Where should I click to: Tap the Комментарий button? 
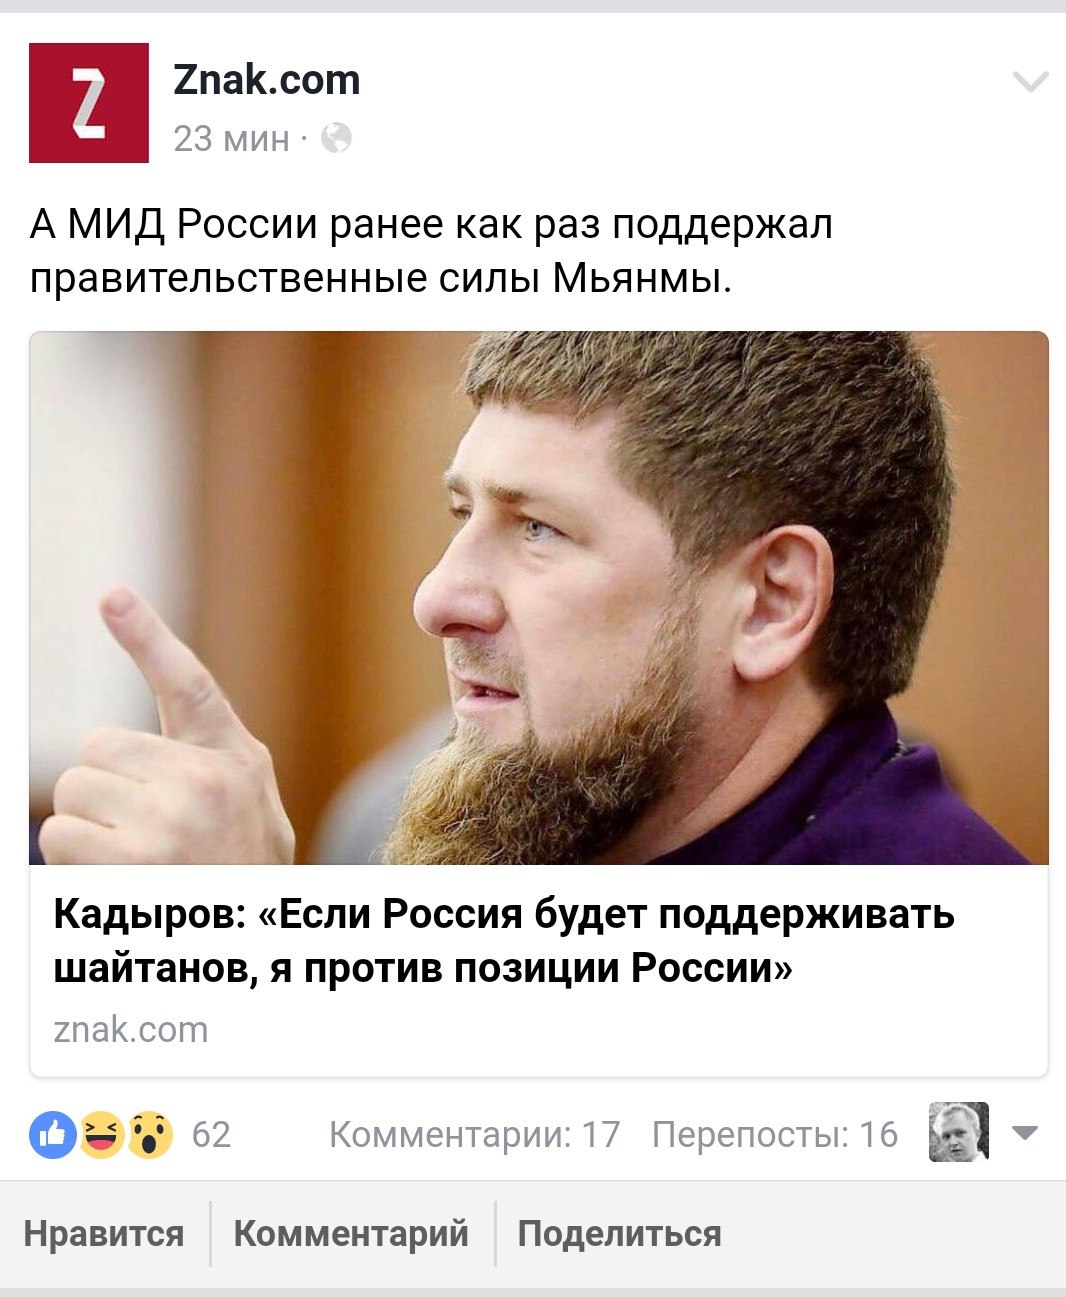pyautogui.click(x=351, y=1234)
